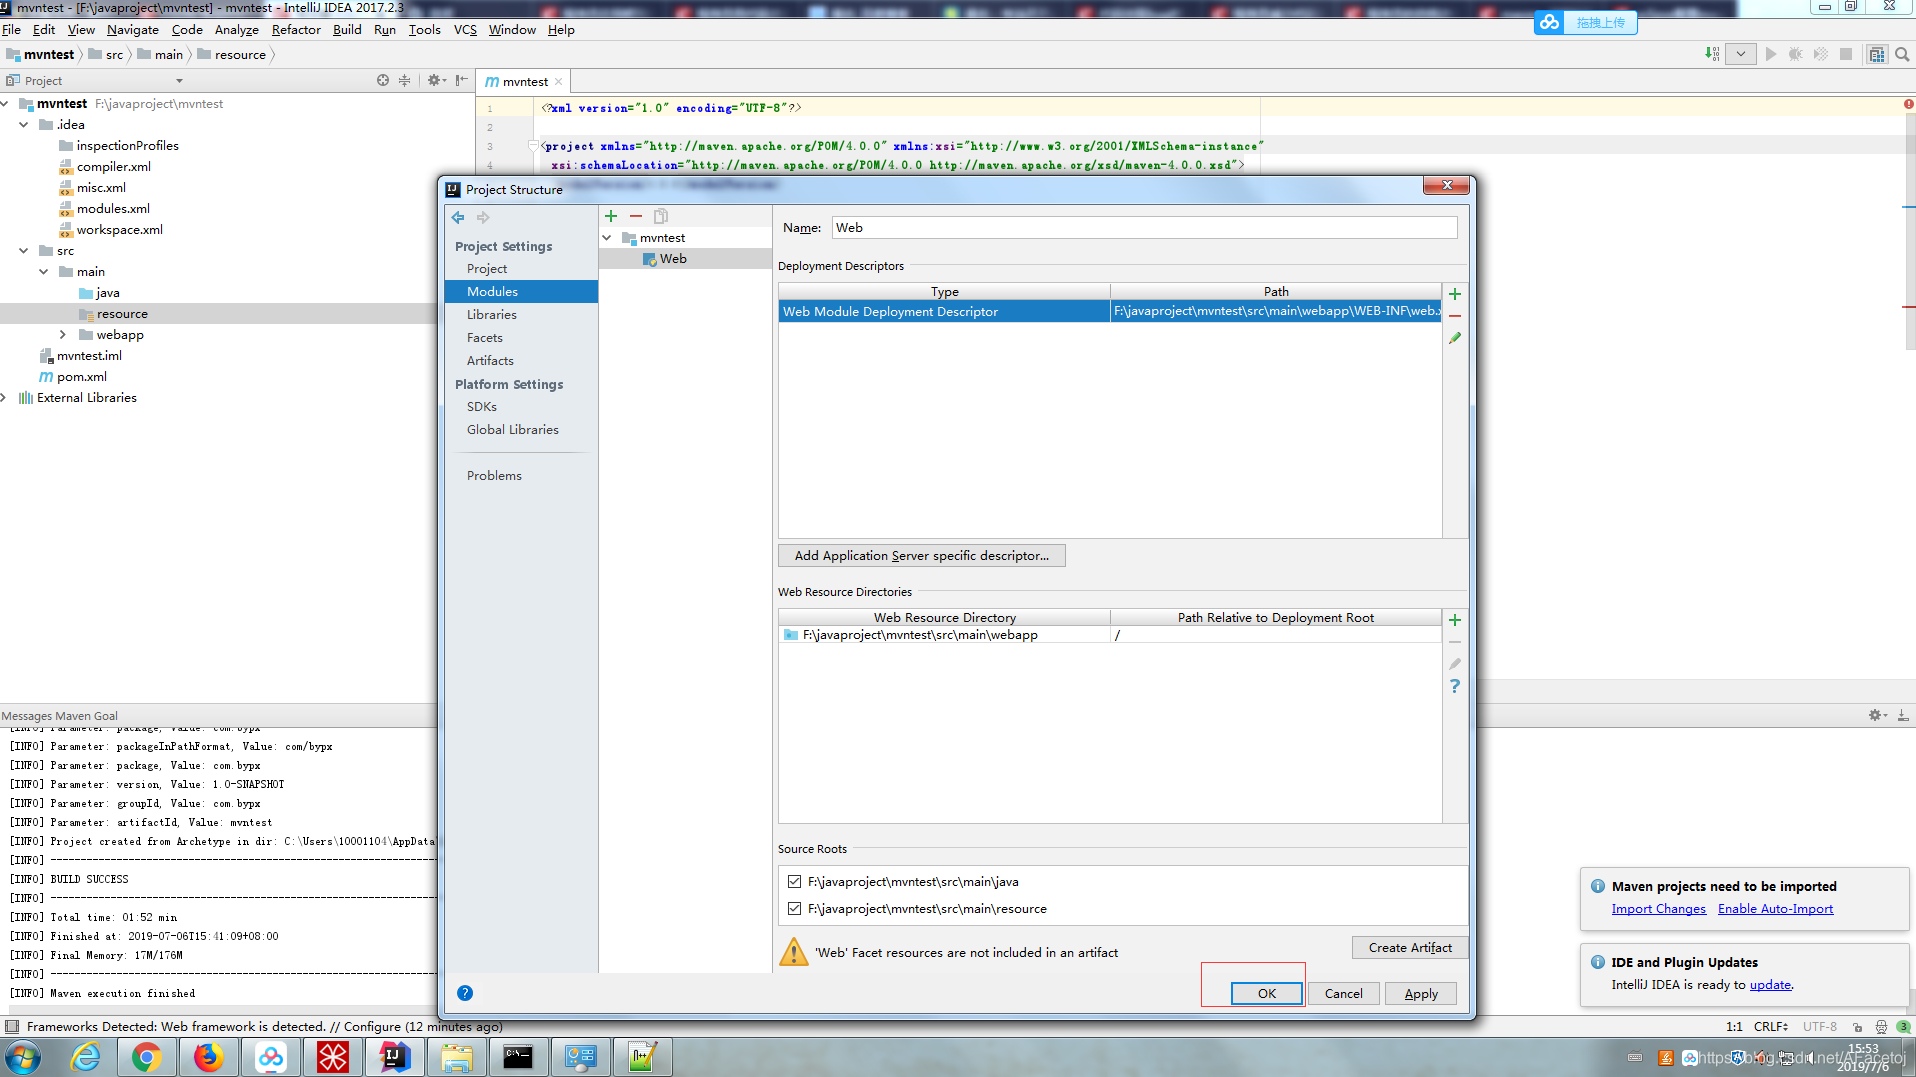The width and height of the screenshot is (1916, 1077).
Task: Open Search Everywhere magnifier
Action: point(1902,54)
